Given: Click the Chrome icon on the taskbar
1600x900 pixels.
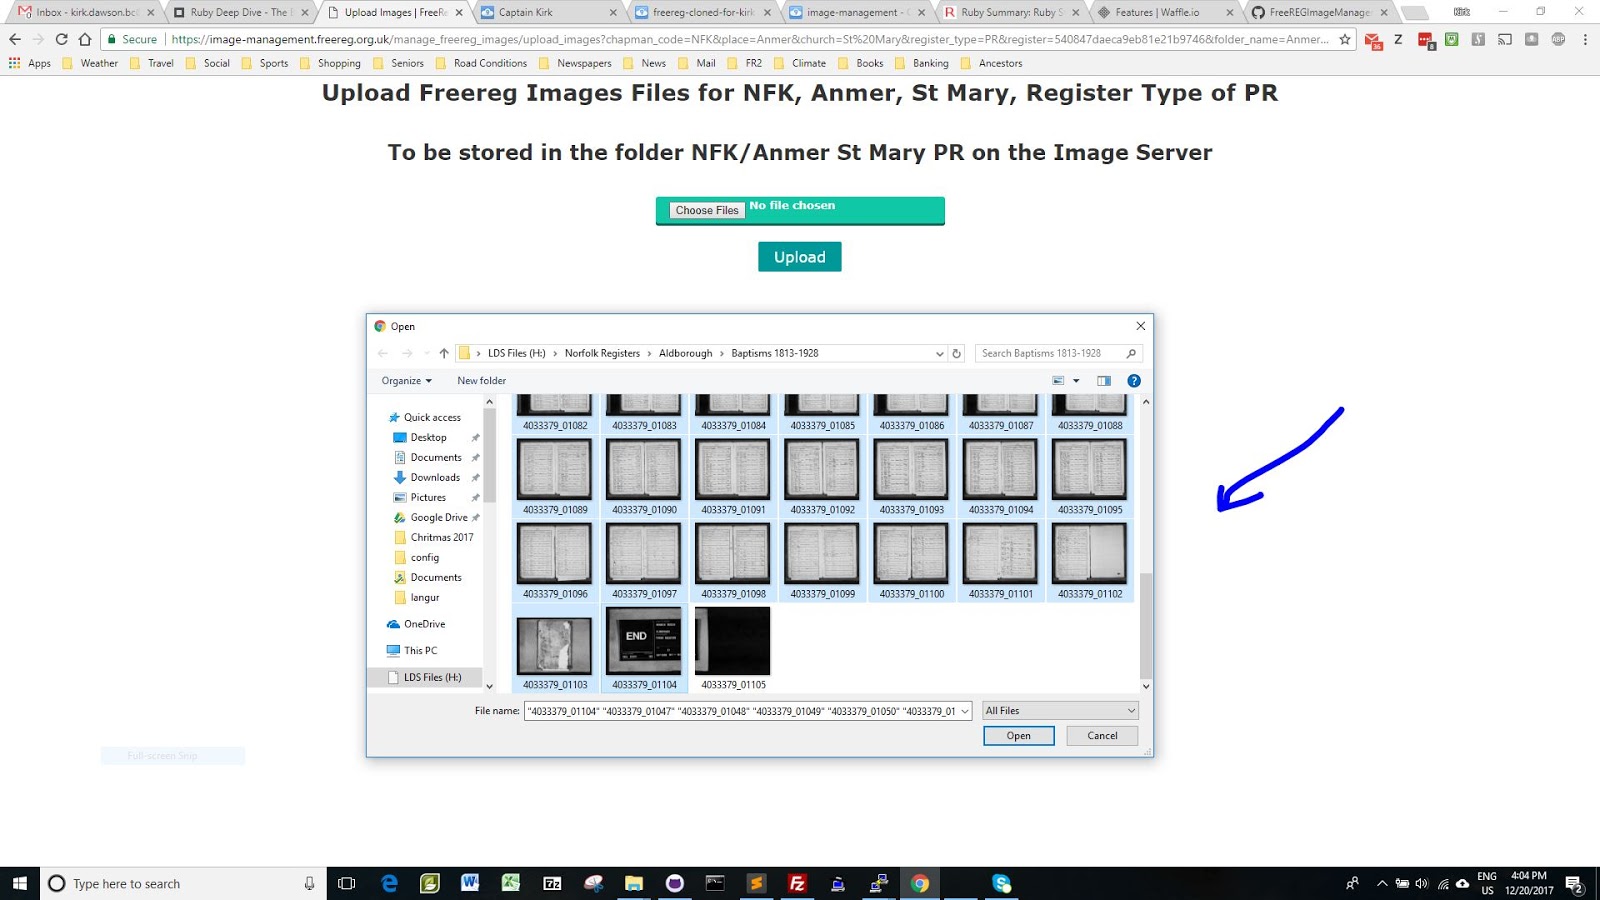Looking at the screenshot, I should tap(920, 883).
